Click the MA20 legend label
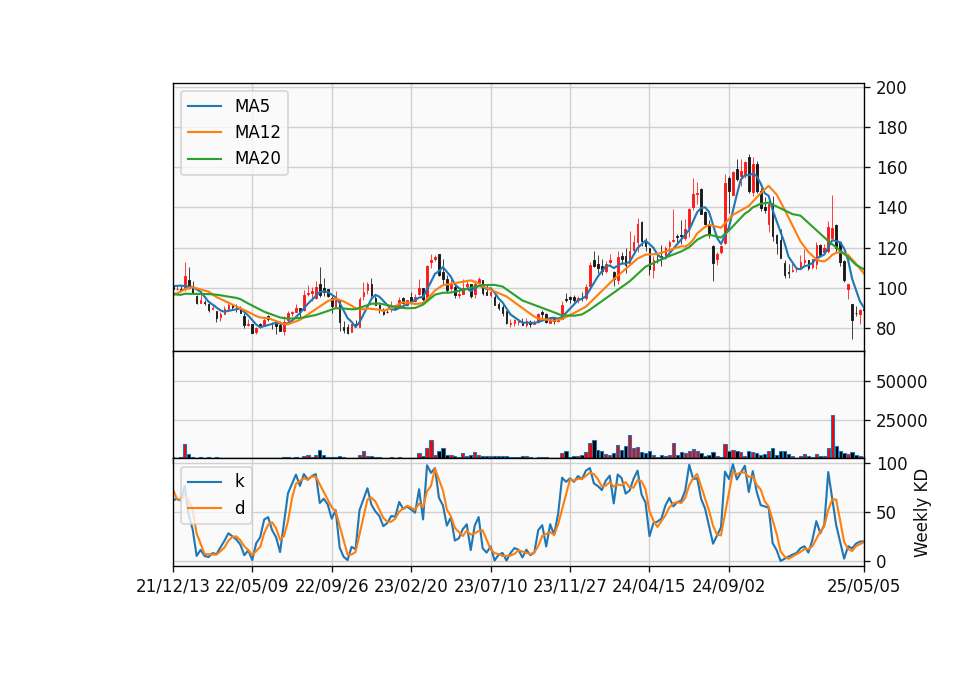960x690 pixels. point(257,158)
